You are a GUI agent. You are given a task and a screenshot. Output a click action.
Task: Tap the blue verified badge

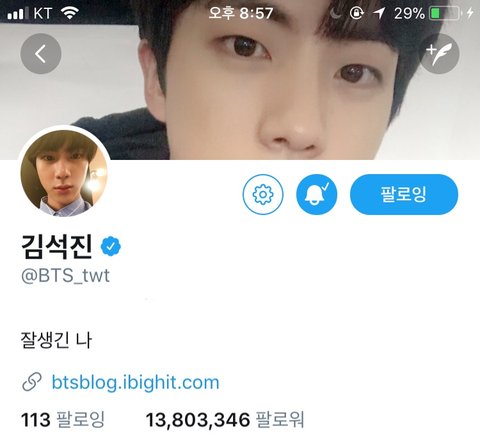coord(111,246)
